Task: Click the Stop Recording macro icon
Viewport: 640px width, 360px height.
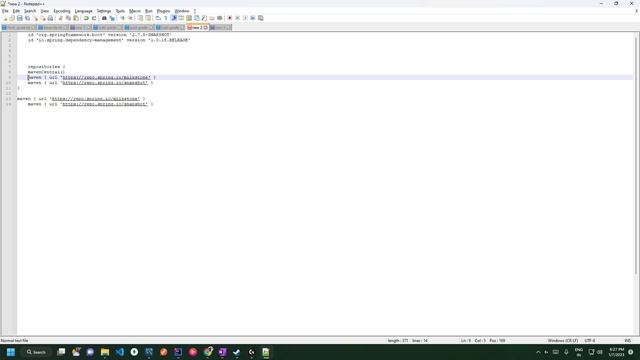Action: pos(238,18)
